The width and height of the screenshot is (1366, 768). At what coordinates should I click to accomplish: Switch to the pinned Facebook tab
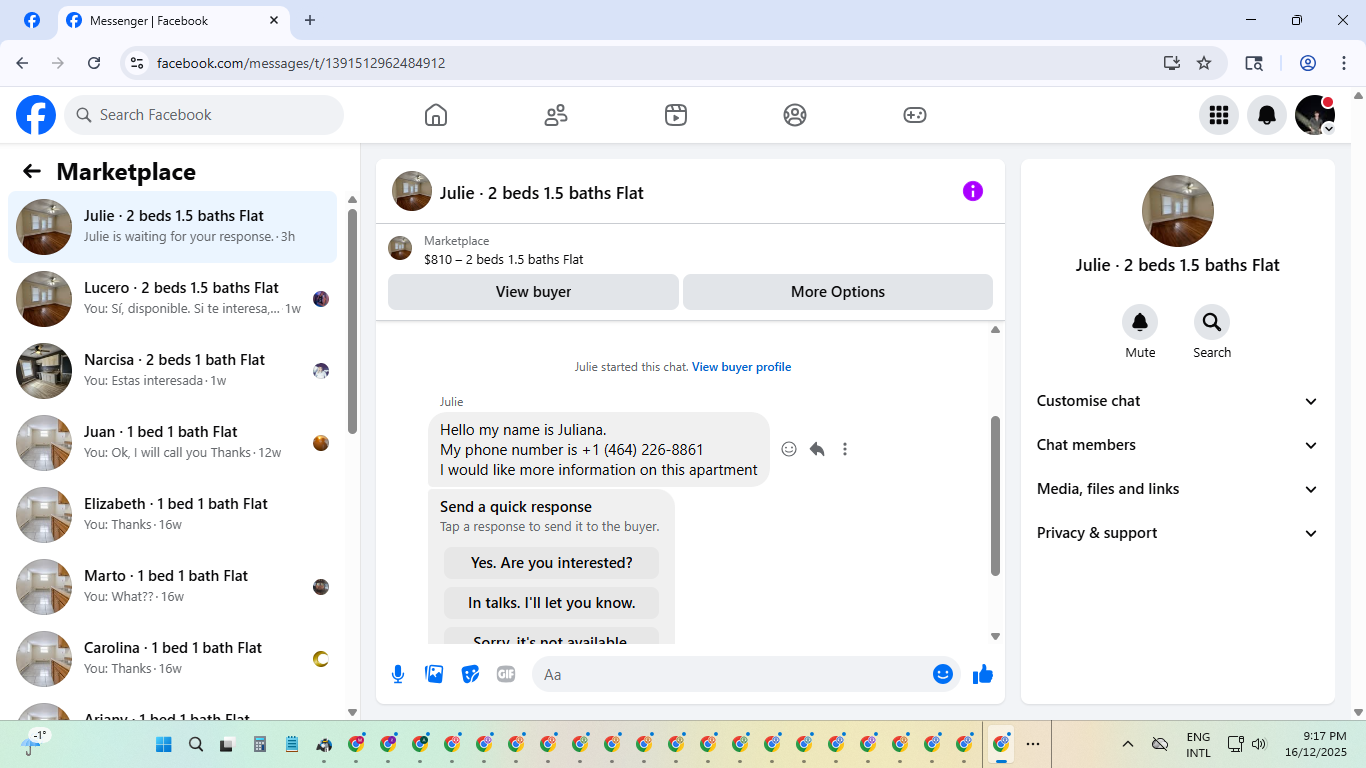32,20
